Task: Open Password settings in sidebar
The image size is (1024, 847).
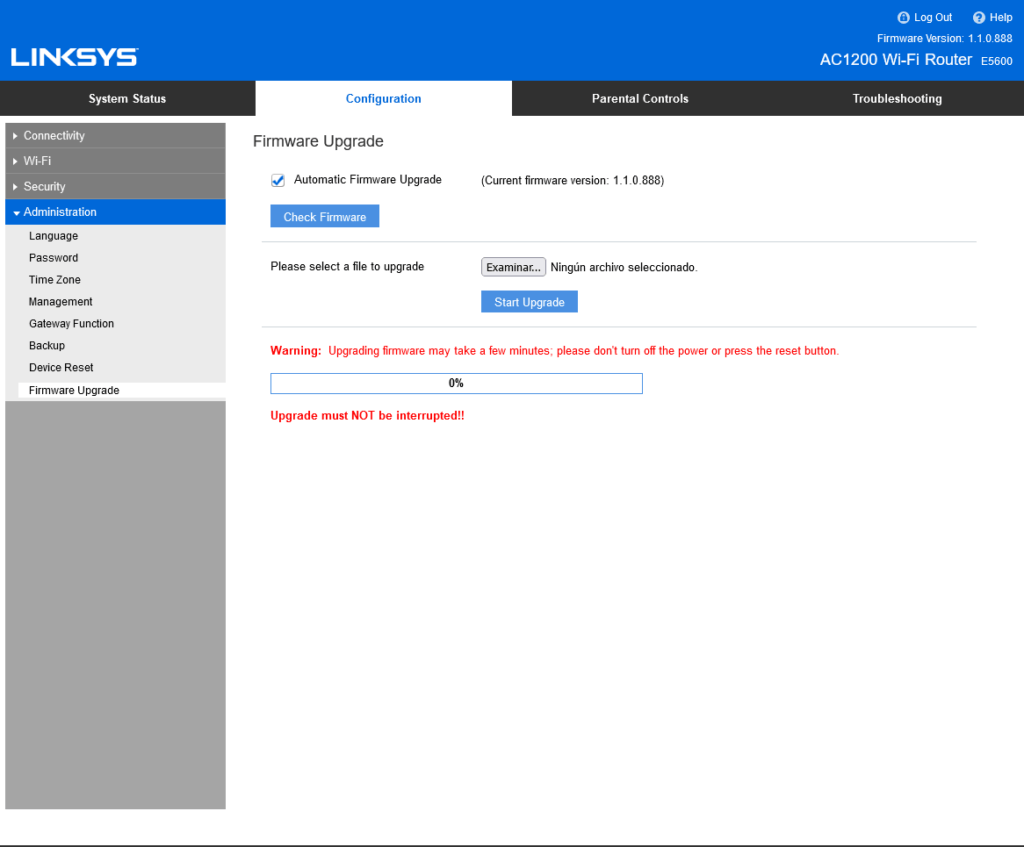Action: [x=54, y=258]
